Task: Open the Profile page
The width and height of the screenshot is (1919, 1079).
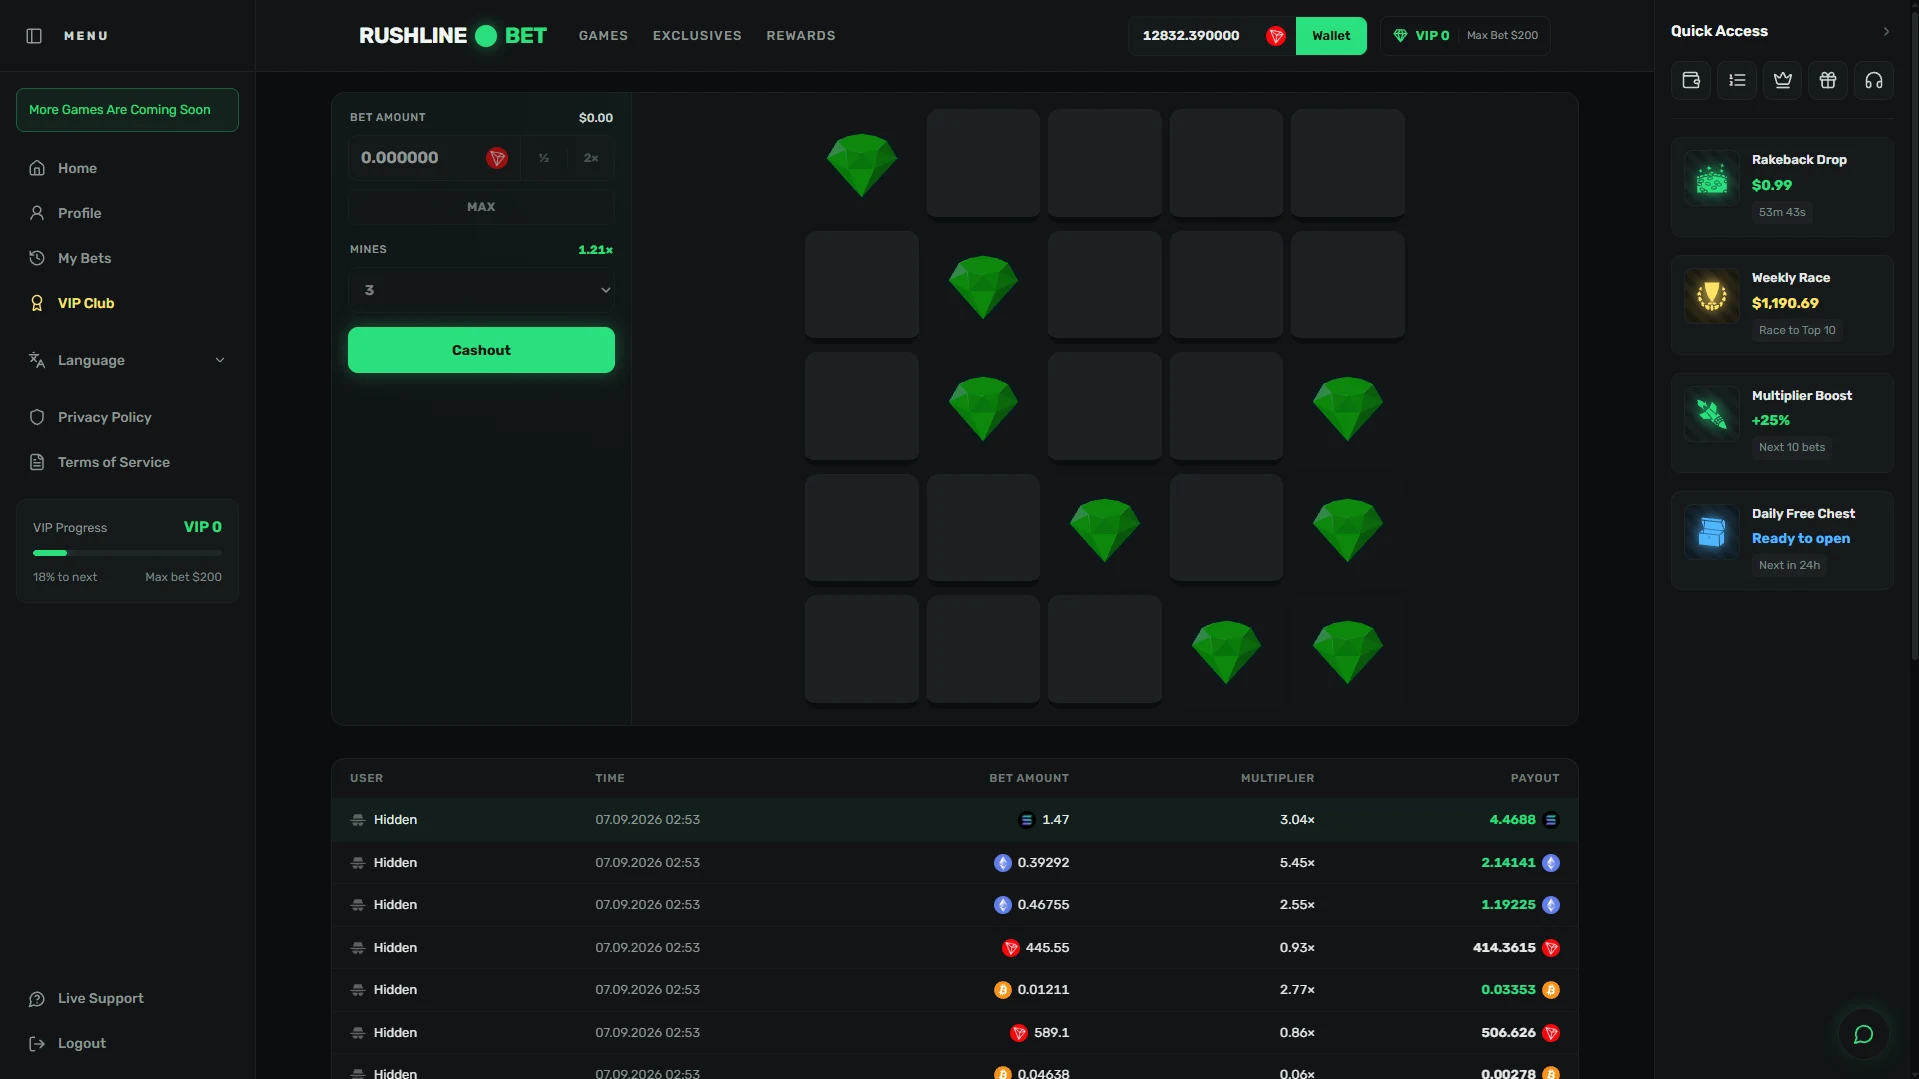Action: point(79,213)
